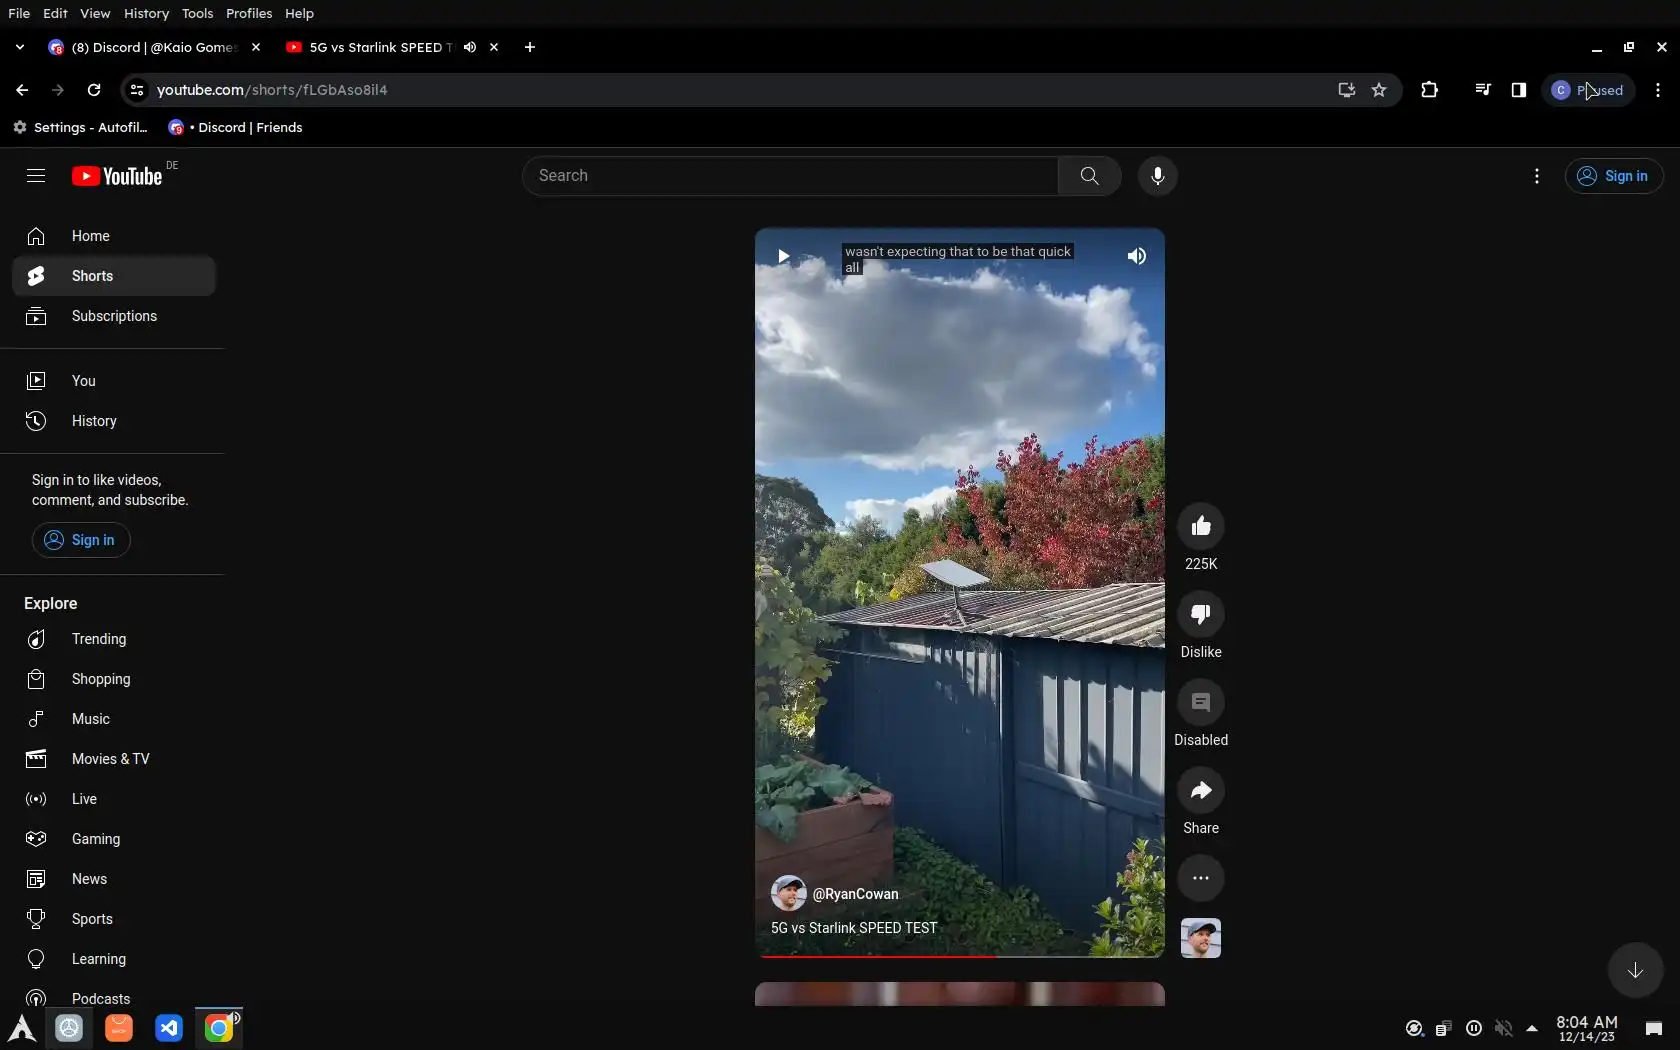The width and height of the screenshot is (1680, 1050).
Task: Open Subscriptions in sidebar
Action: [x=114, y=316]
